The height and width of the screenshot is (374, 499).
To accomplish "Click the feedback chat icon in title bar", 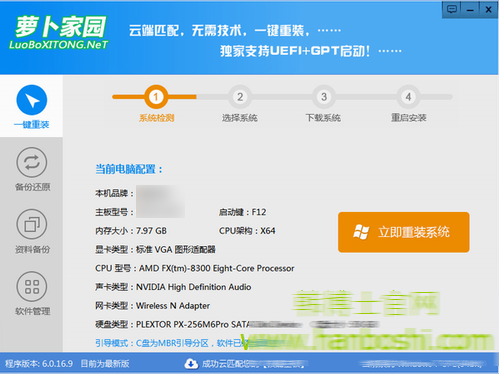I will tap(452, 9).
